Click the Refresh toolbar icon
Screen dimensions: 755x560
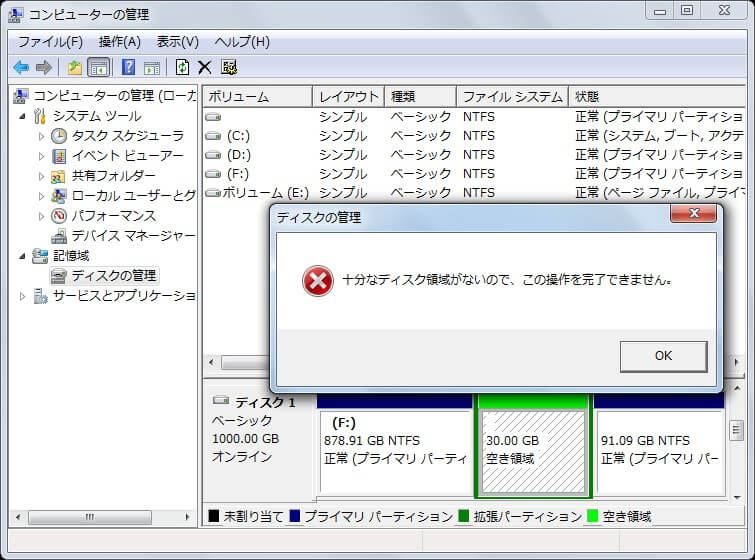[182, 67]
